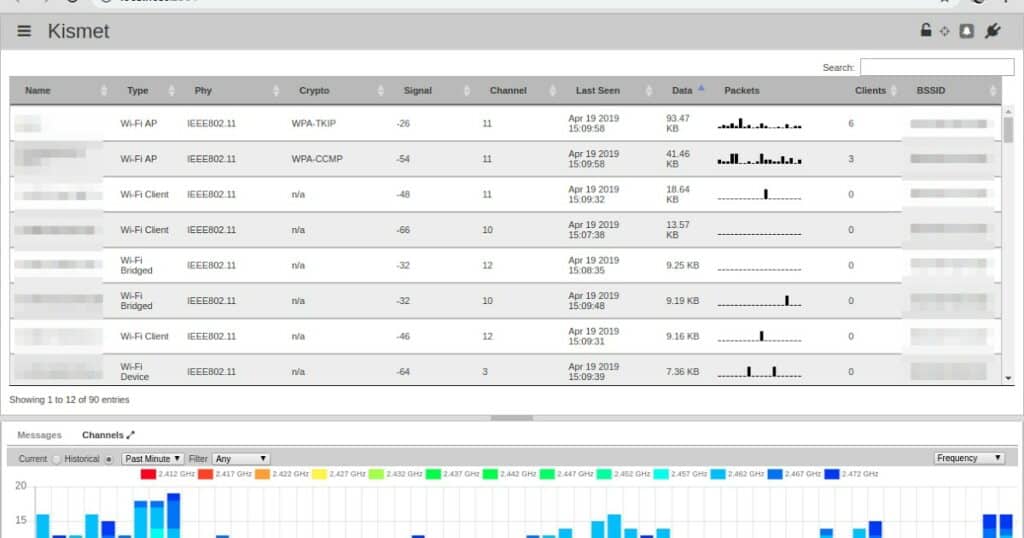Click the Signal column header

418,91
